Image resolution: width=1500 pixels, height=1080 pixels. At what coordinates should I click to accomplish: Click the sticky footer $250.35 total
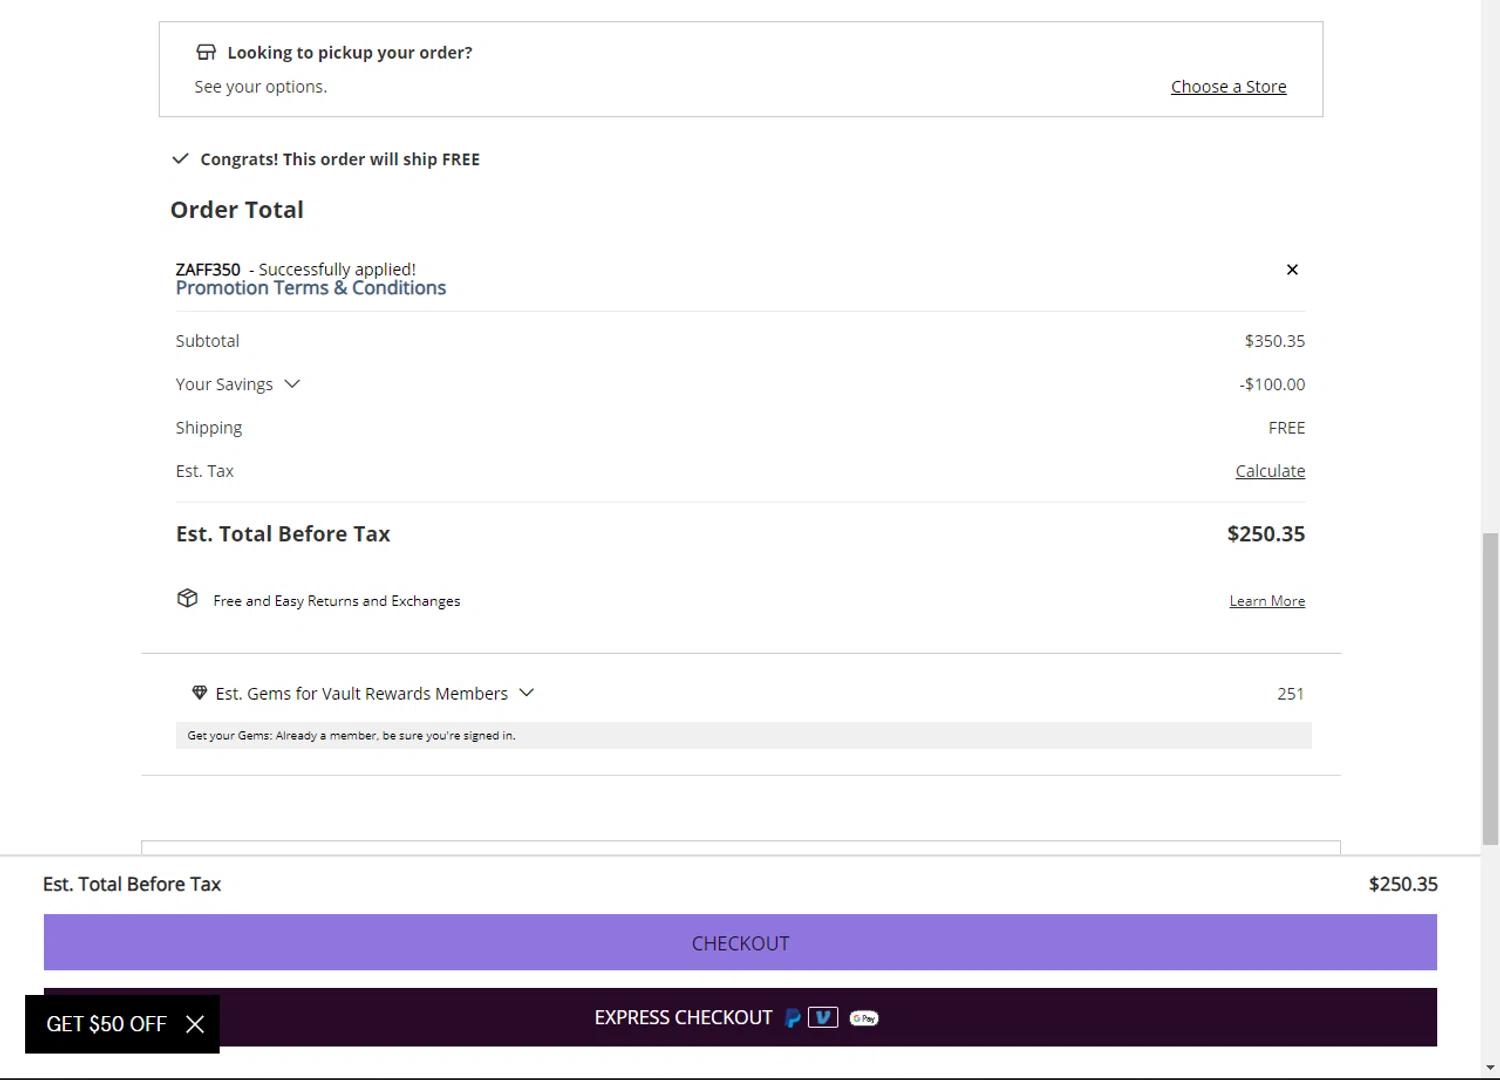click(1403, 884)
